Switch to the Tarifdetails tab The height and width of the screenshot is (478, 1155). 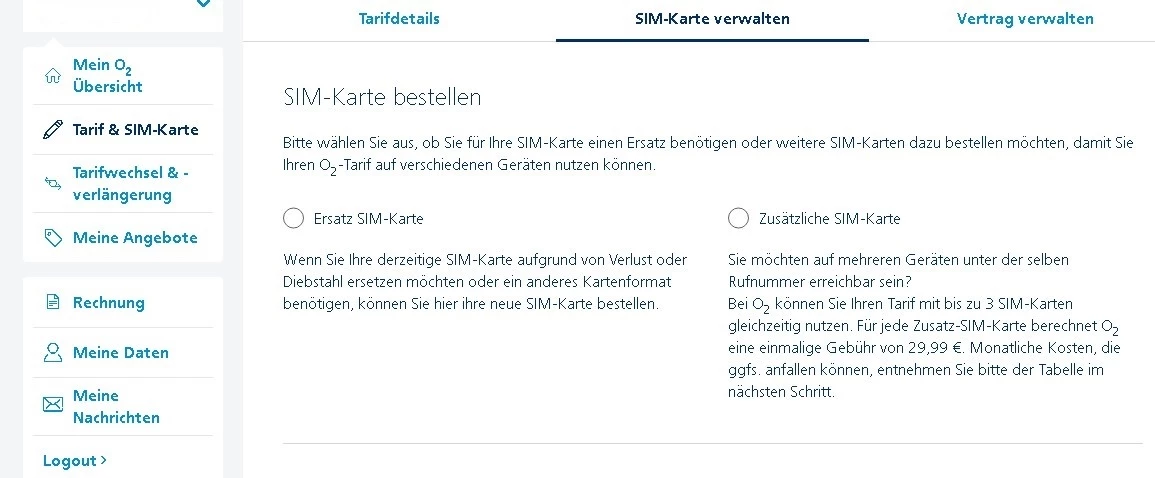point(399,19)
